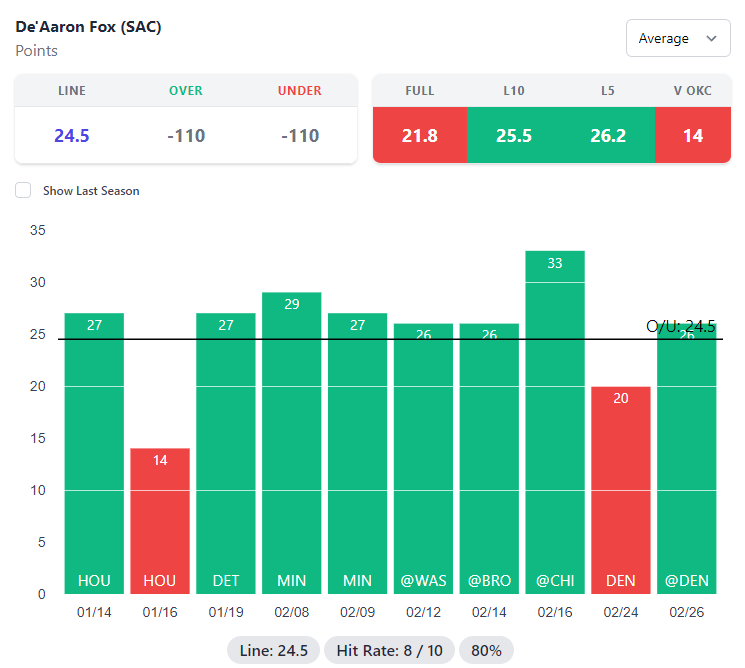Click the @DEN 02/26 bar
Image resolution: width=745 pixels, height=668 pixels.
687,458
